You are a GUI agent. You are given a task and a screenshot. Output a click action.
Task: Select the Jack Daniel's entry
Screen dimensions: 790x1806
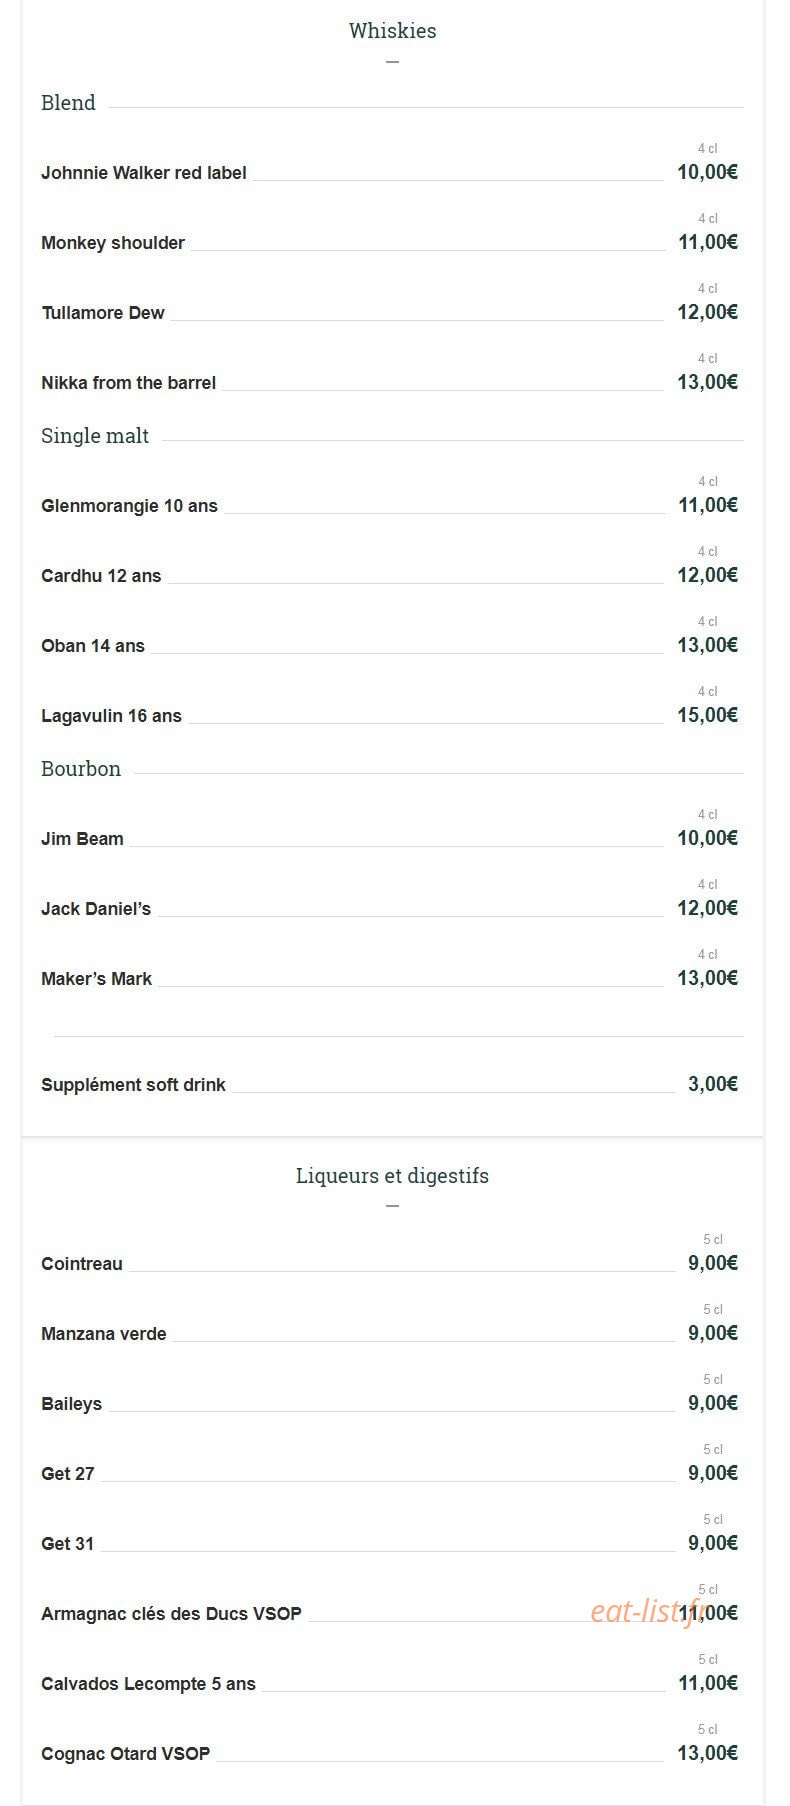(x=96, y=909)
